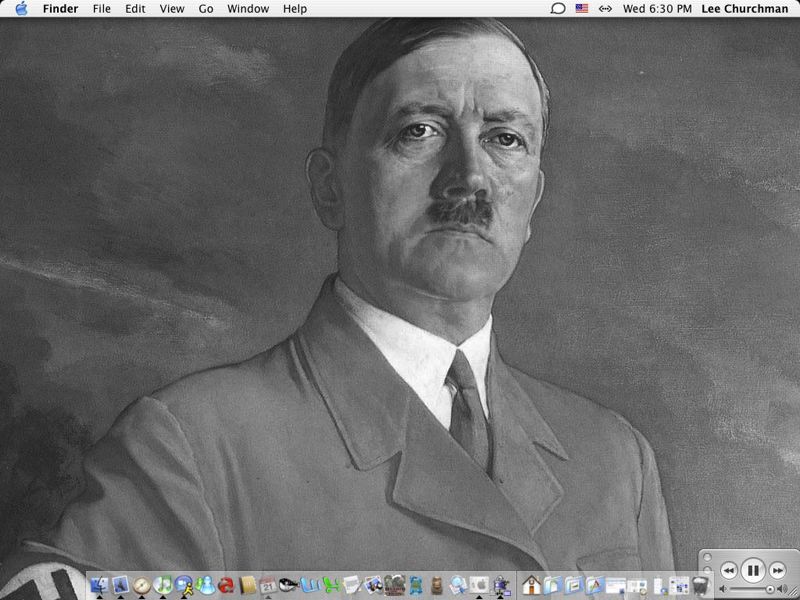Launch Safari compass icon in Dock
This screenshot has width=800, height=600.
click(x=142, y=585)
